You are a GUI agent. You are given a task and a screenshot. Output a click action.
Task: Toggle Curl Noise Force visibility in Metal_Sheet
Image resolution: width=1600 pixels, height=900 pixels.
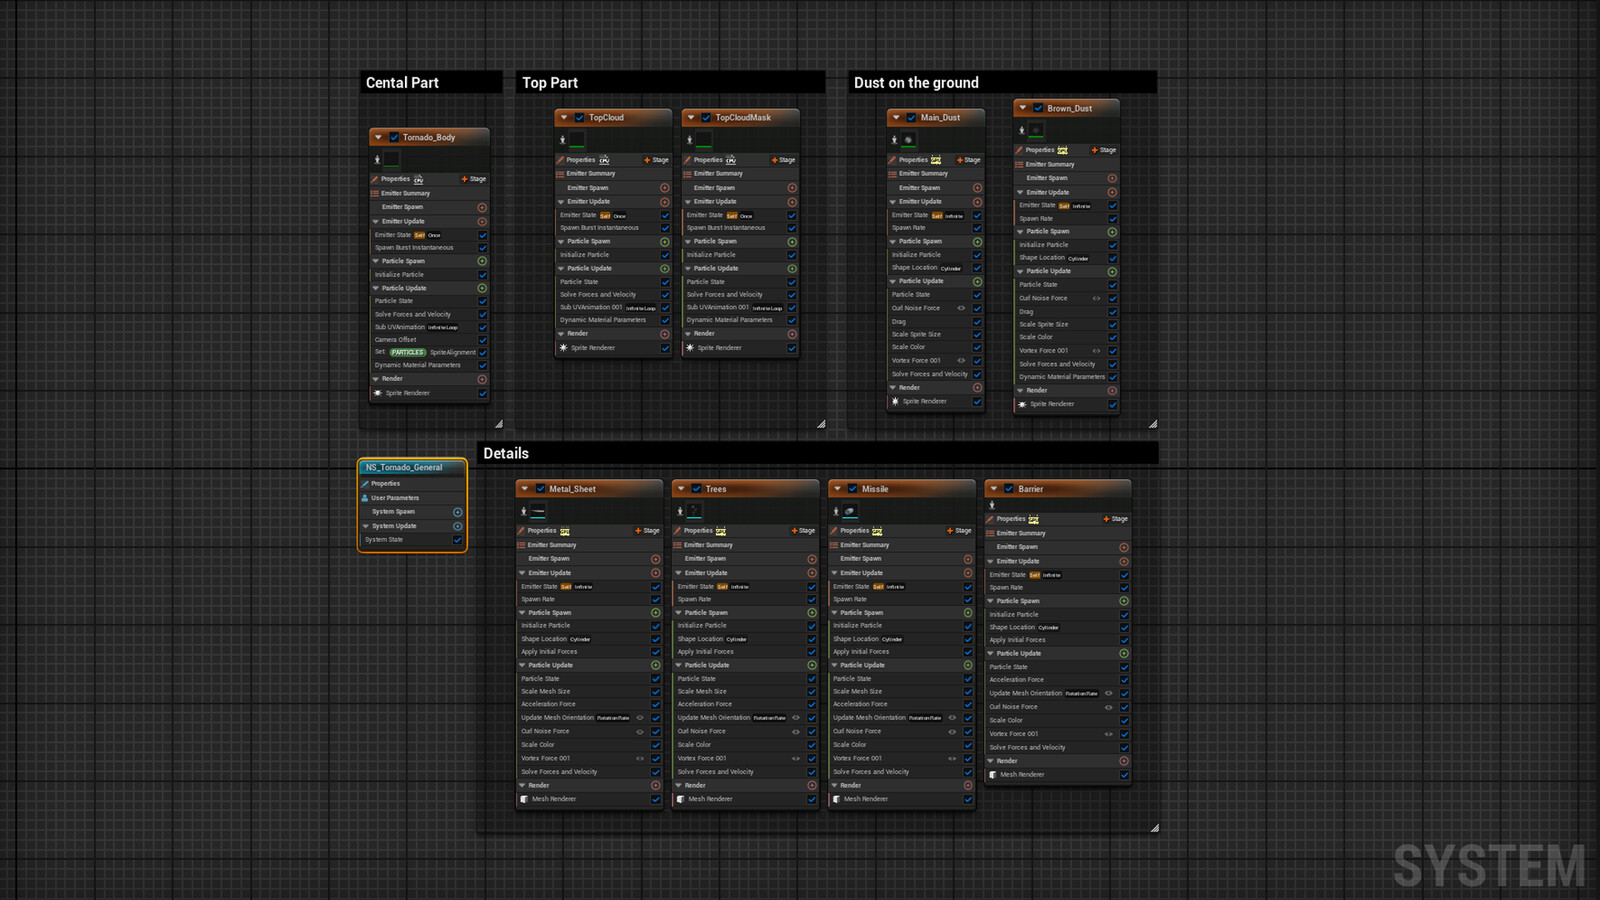640,731
